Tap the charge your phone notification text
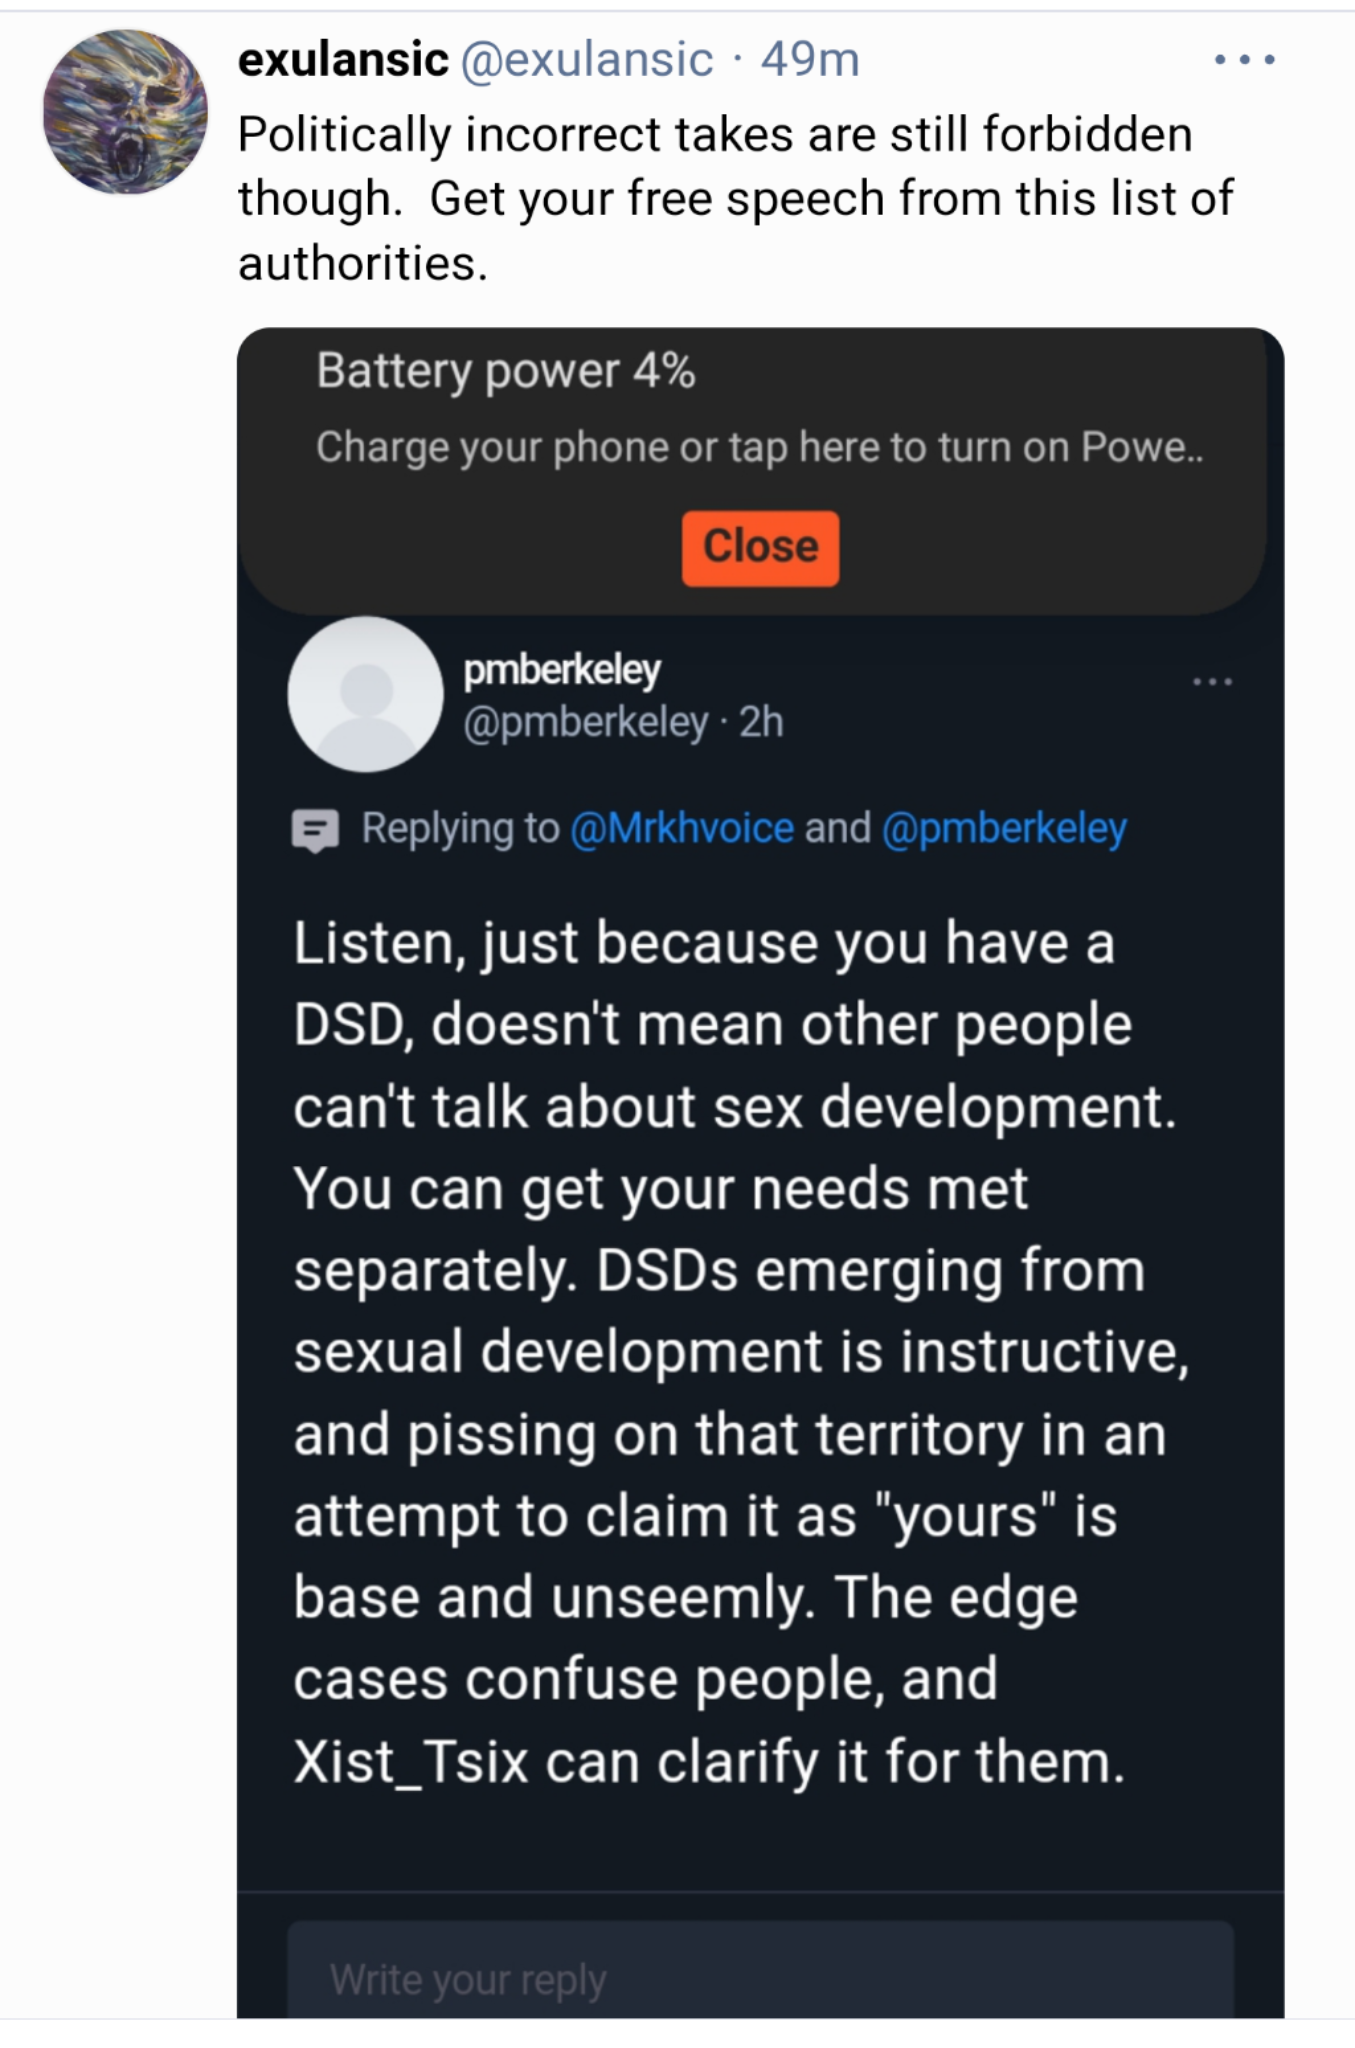The width and height of the screenshot is (1355, 2048). [x=760, y=447]
